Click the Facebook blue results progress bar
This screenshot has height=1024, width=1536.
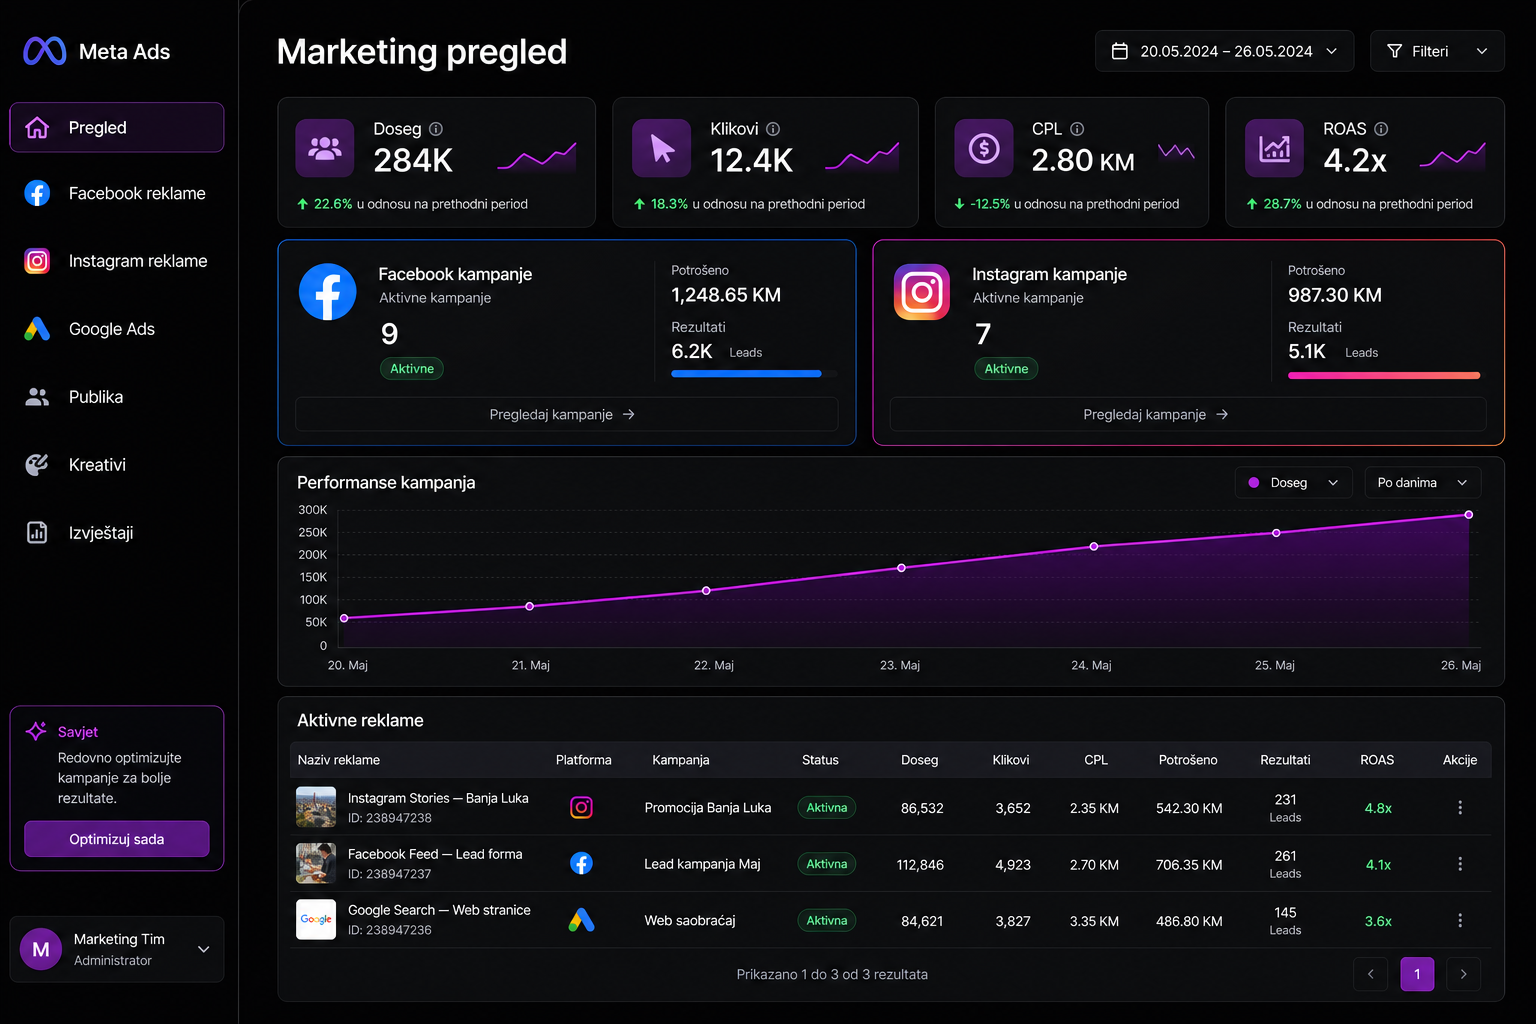[746, 374]
